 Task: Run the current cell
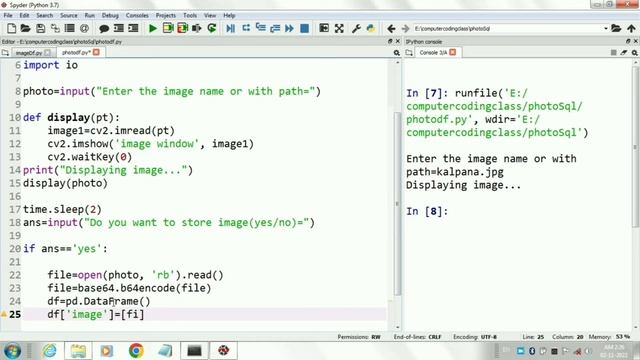pos(168,28)
